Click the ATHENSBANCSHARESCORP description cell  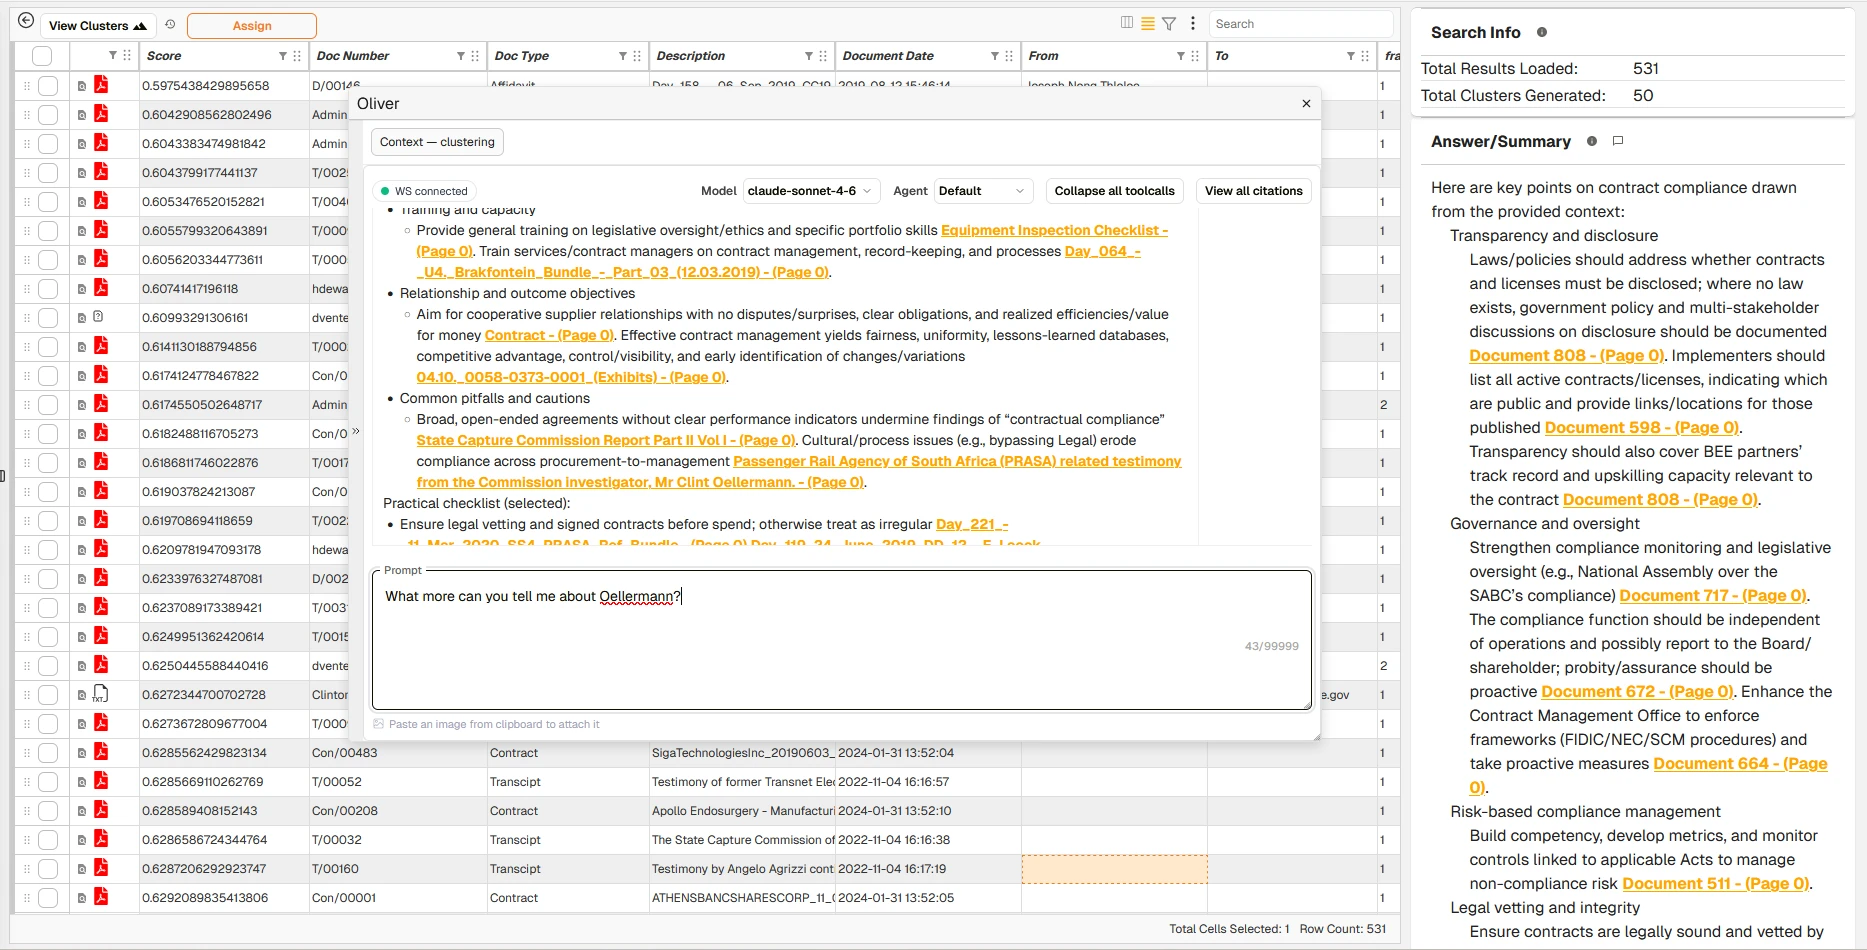tap(742, 898)
